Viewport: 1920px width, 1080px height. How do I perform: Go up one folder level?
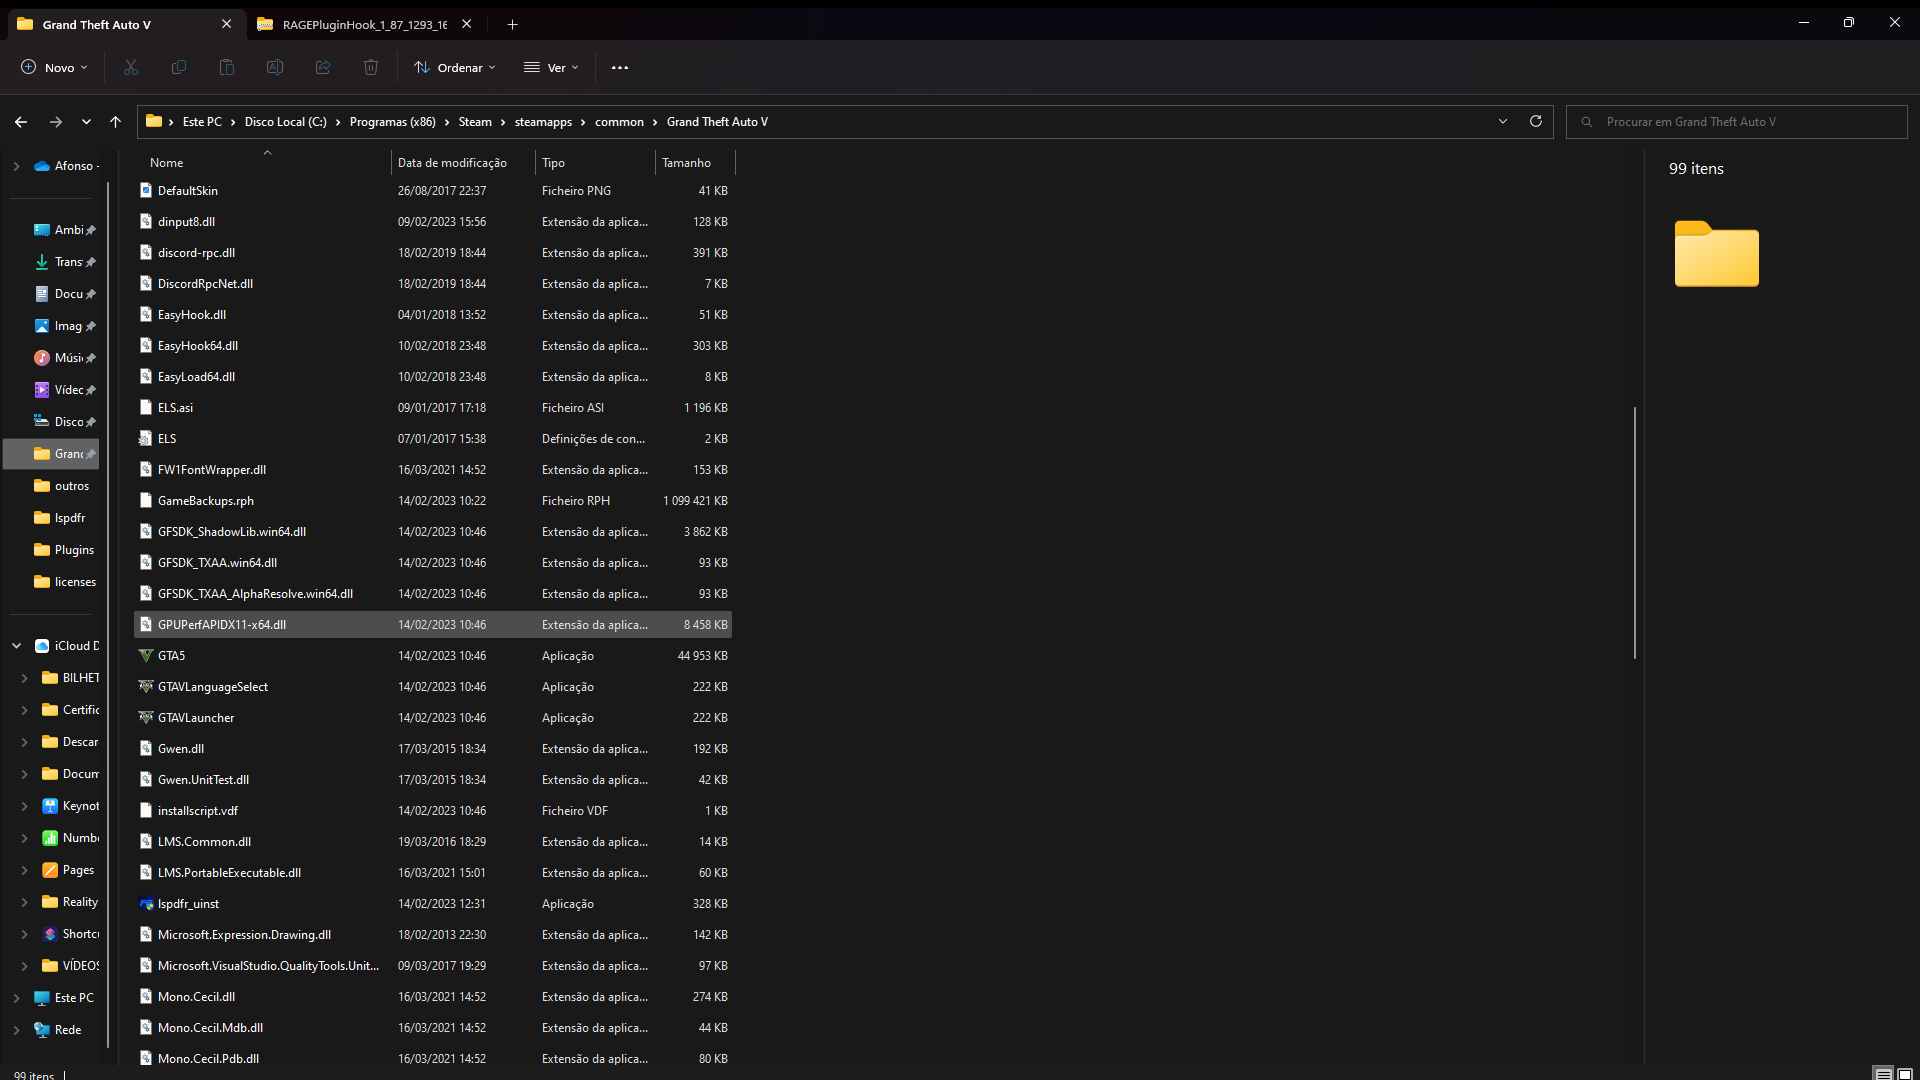pyautogui.click(x=116, y=121)
